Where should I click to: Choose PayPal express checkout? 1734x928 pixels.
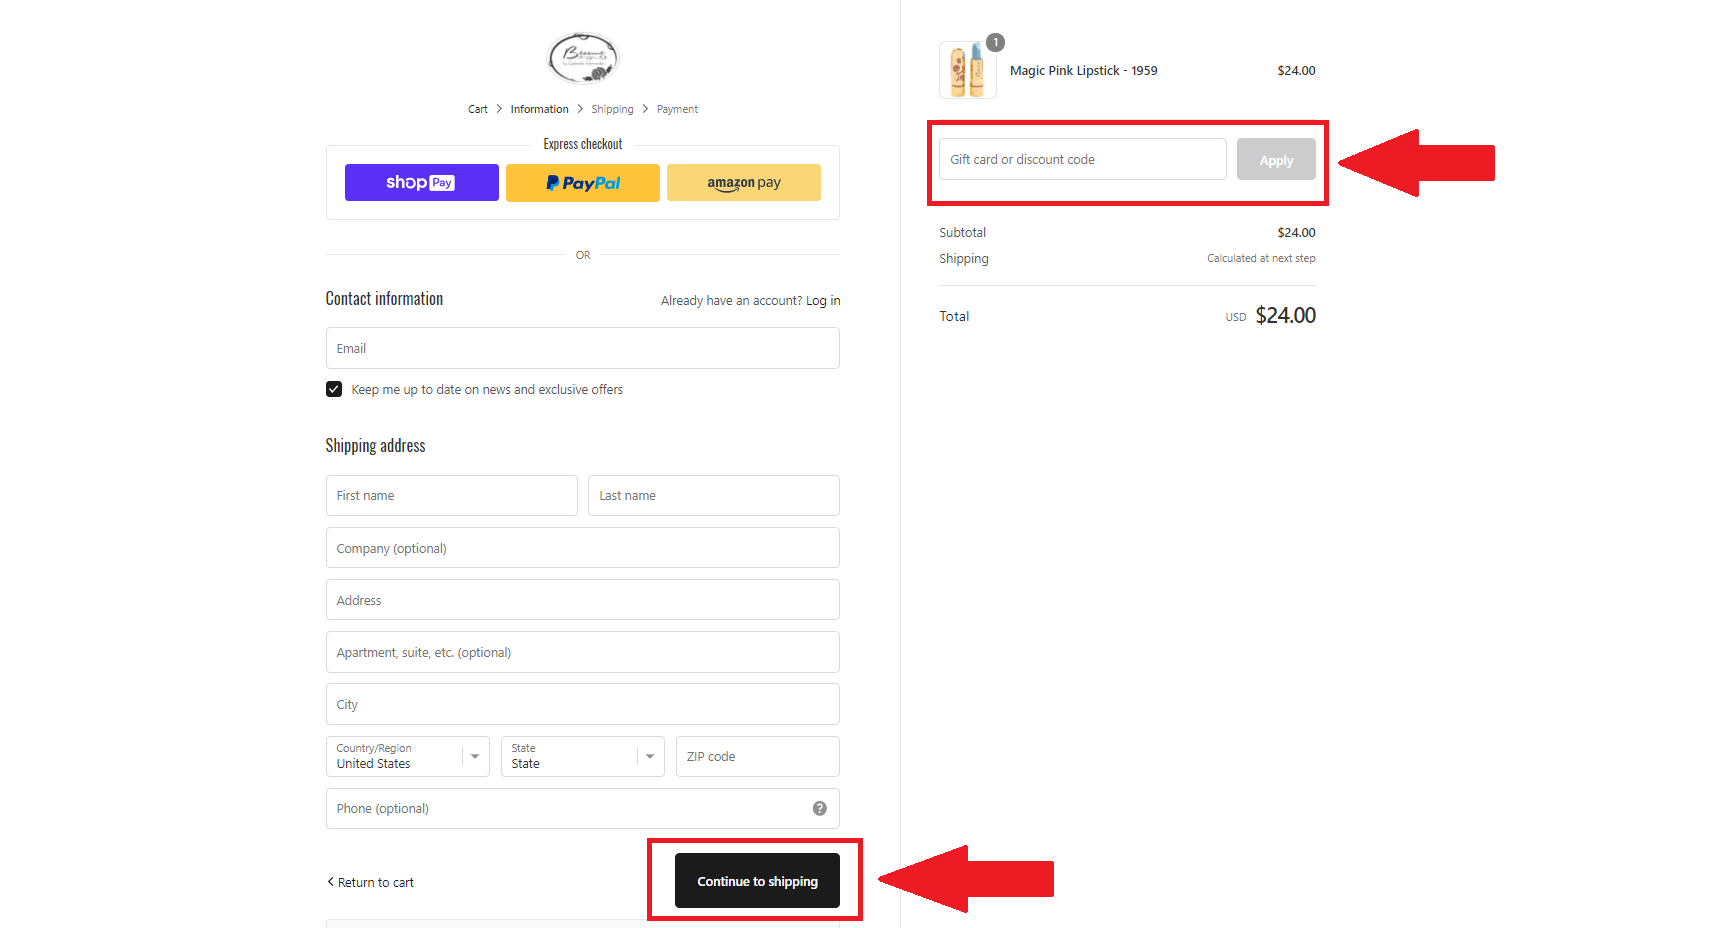coord(582,183)
